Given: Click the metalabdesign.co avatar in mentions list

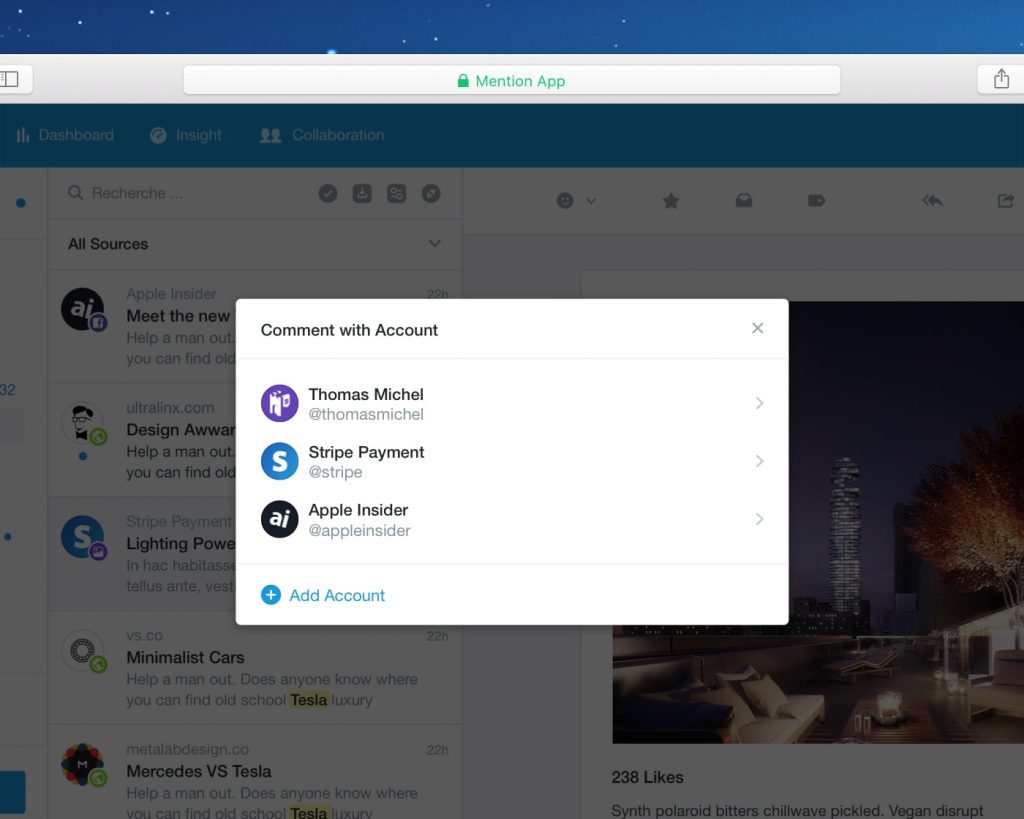Looking at the screenshot, I should pos(83,765).
